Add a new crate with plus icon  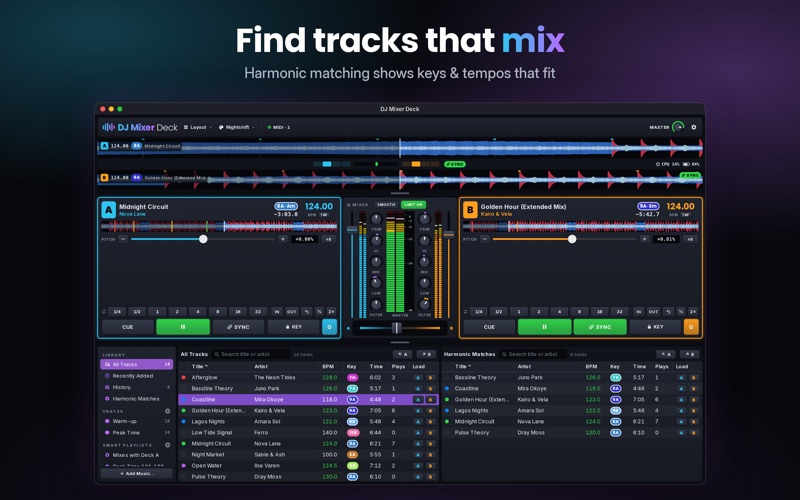tap(167, 411)
